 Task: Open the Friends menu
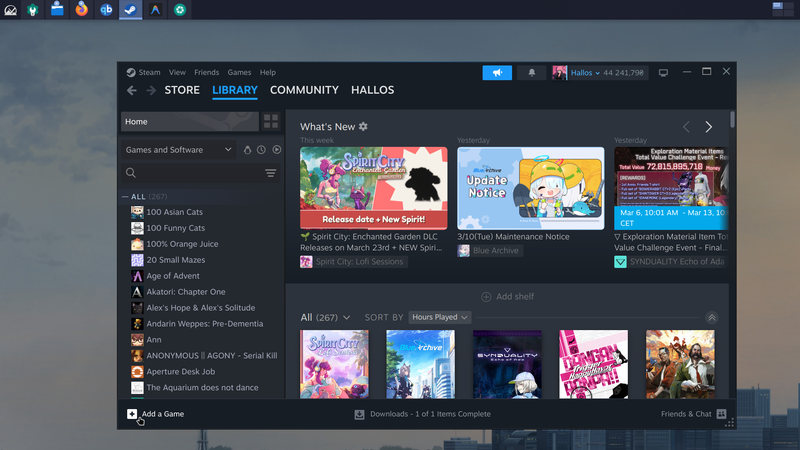(206, 72)
